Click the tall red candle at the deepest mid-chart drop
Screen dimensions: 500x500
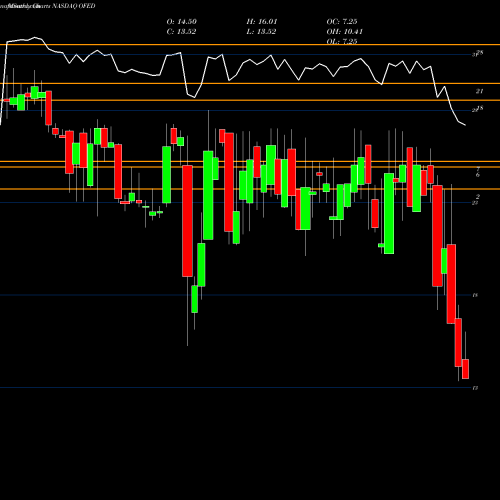click(187, 221)
